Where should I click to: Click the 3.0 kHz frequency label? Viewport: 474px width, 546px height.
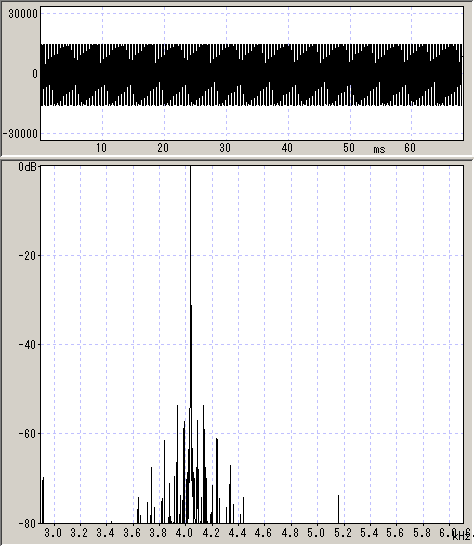point(53,533)
